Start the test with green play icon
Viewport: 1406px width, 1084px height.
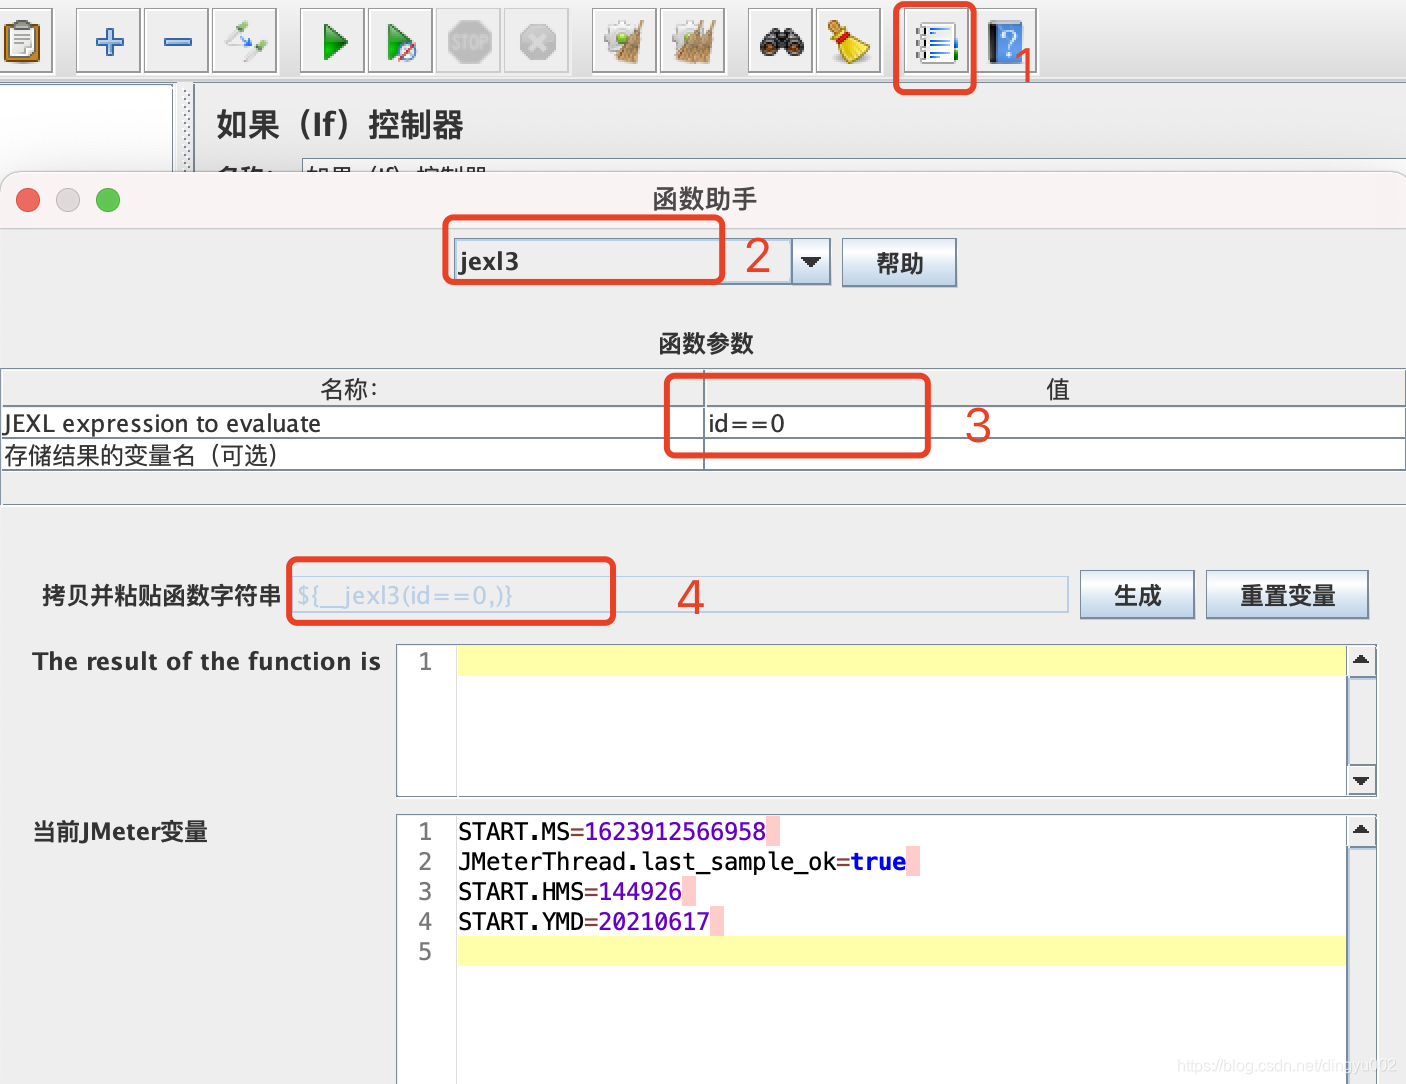tap(333, 42)
